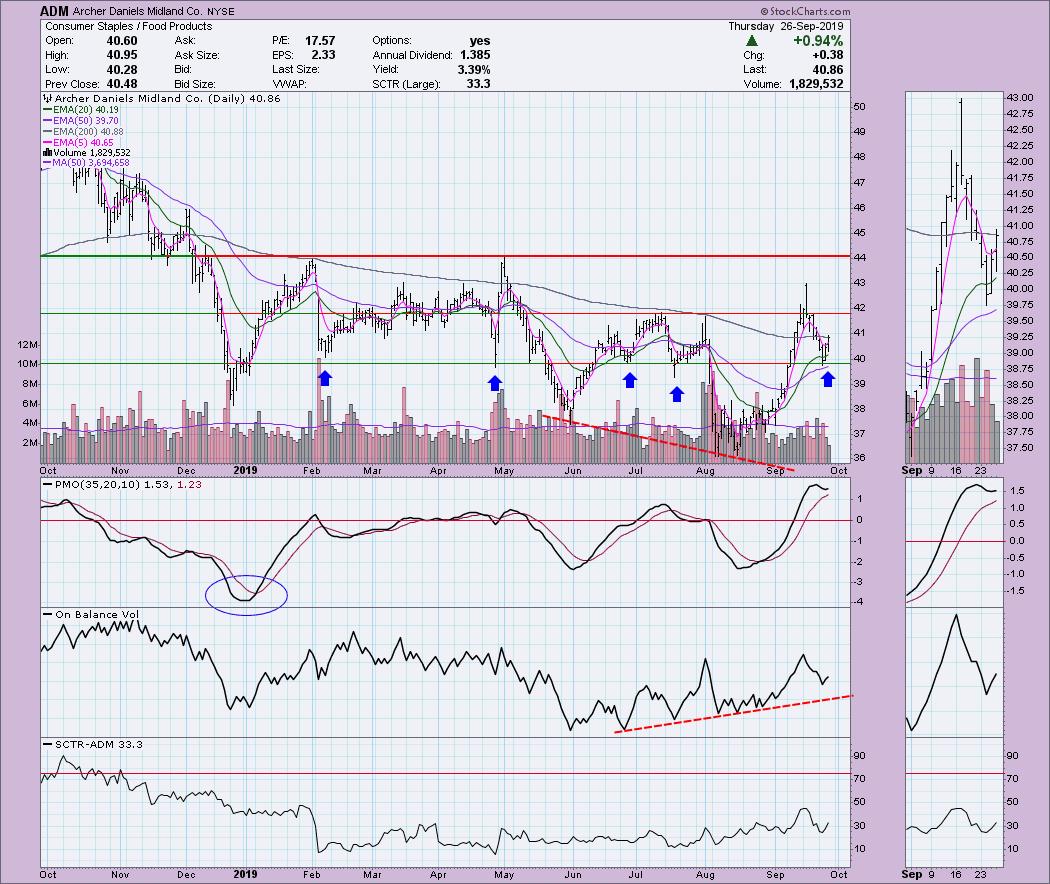Click the rightmost blue arrow in late September
Screen dimensions: 1050x884
[x=829, y=380]
